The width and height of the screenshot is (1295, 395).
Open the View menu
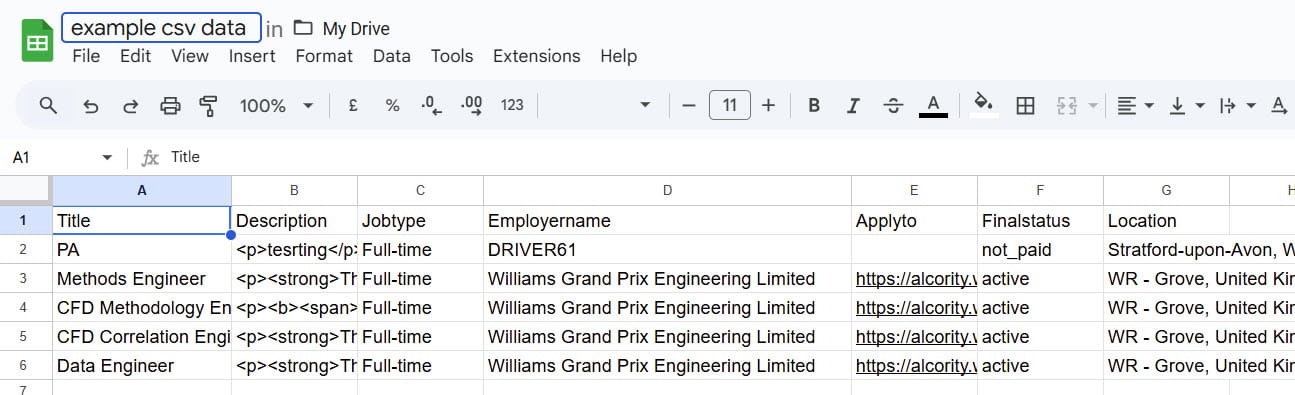190,56
